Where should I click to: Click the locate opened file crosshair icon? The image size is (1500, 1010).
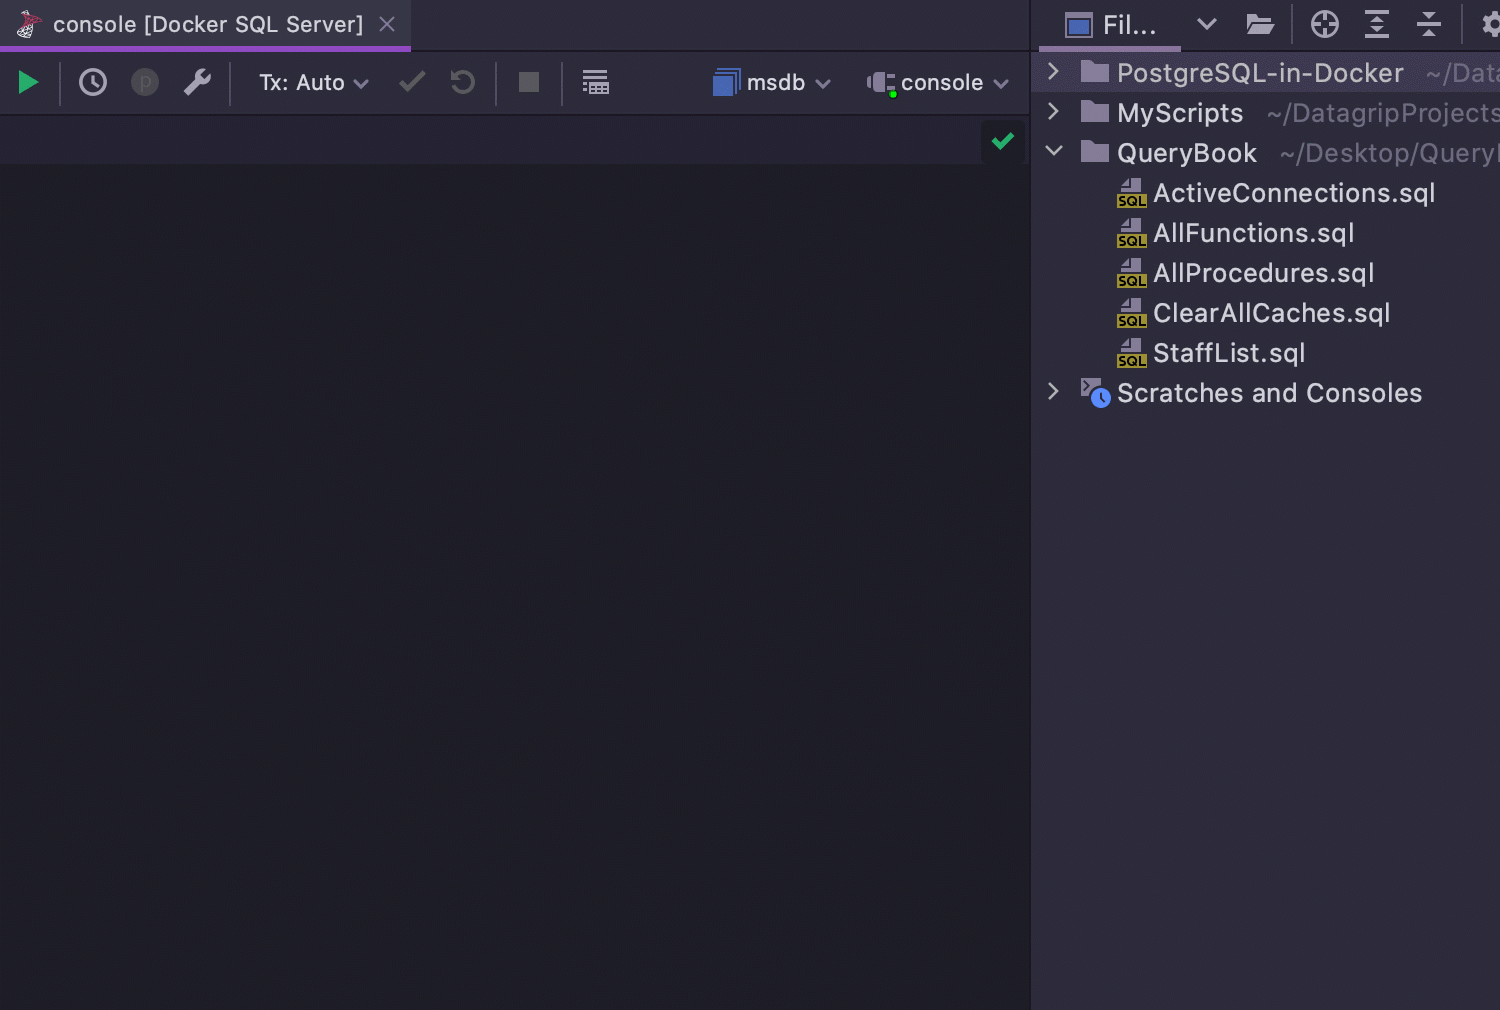[x=1325, y=24]
